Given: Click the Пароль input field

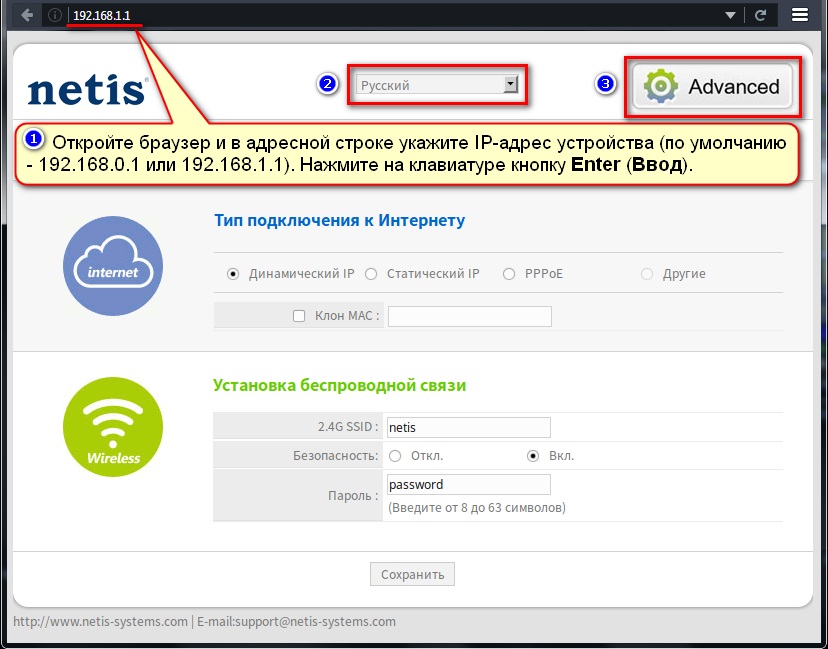Looking at the screenshot, I should [x=468, y=484].
